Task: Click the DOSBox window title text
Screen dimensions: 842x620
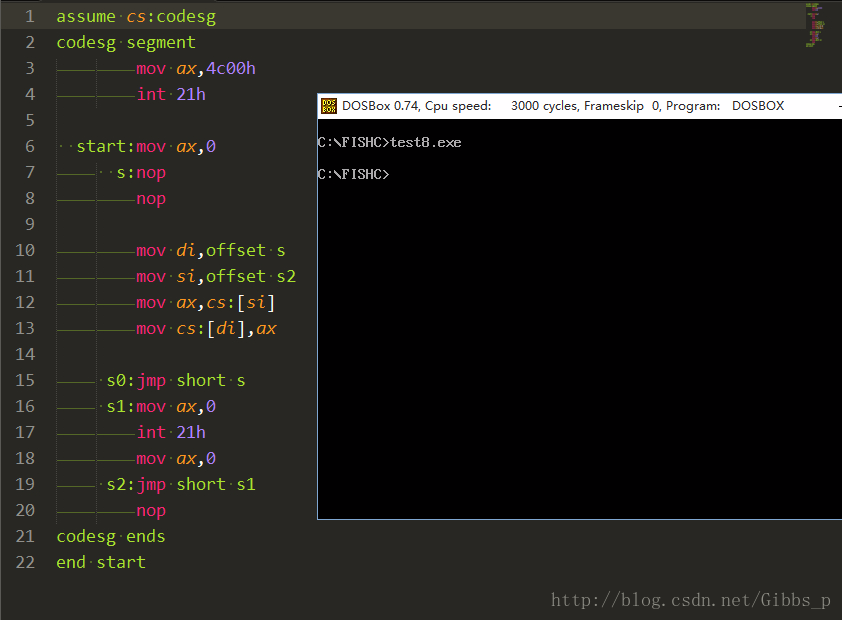Action: (x=563, y=106)
